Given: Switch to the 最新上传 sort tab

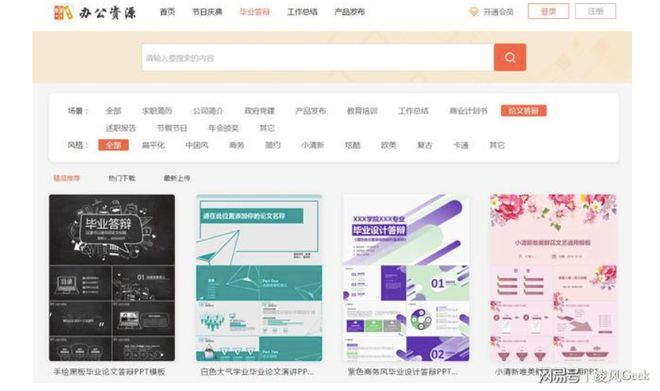Looking at the screenshot, I should point(177,178).
